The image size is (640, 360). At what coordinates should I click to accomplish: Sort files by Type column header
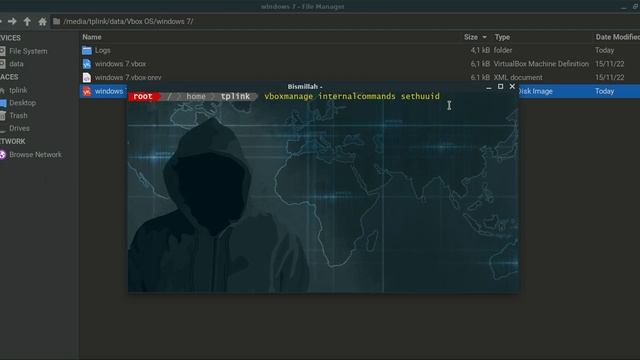[x=502, y=37]
